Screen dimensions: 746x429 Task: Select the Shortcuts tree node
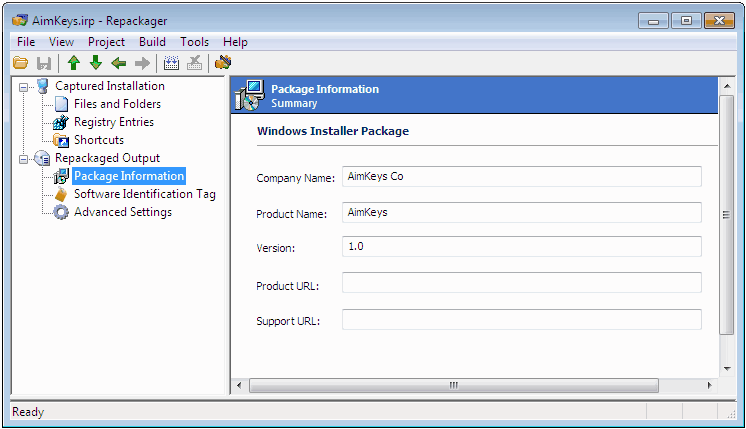click(x=98, y=140)
